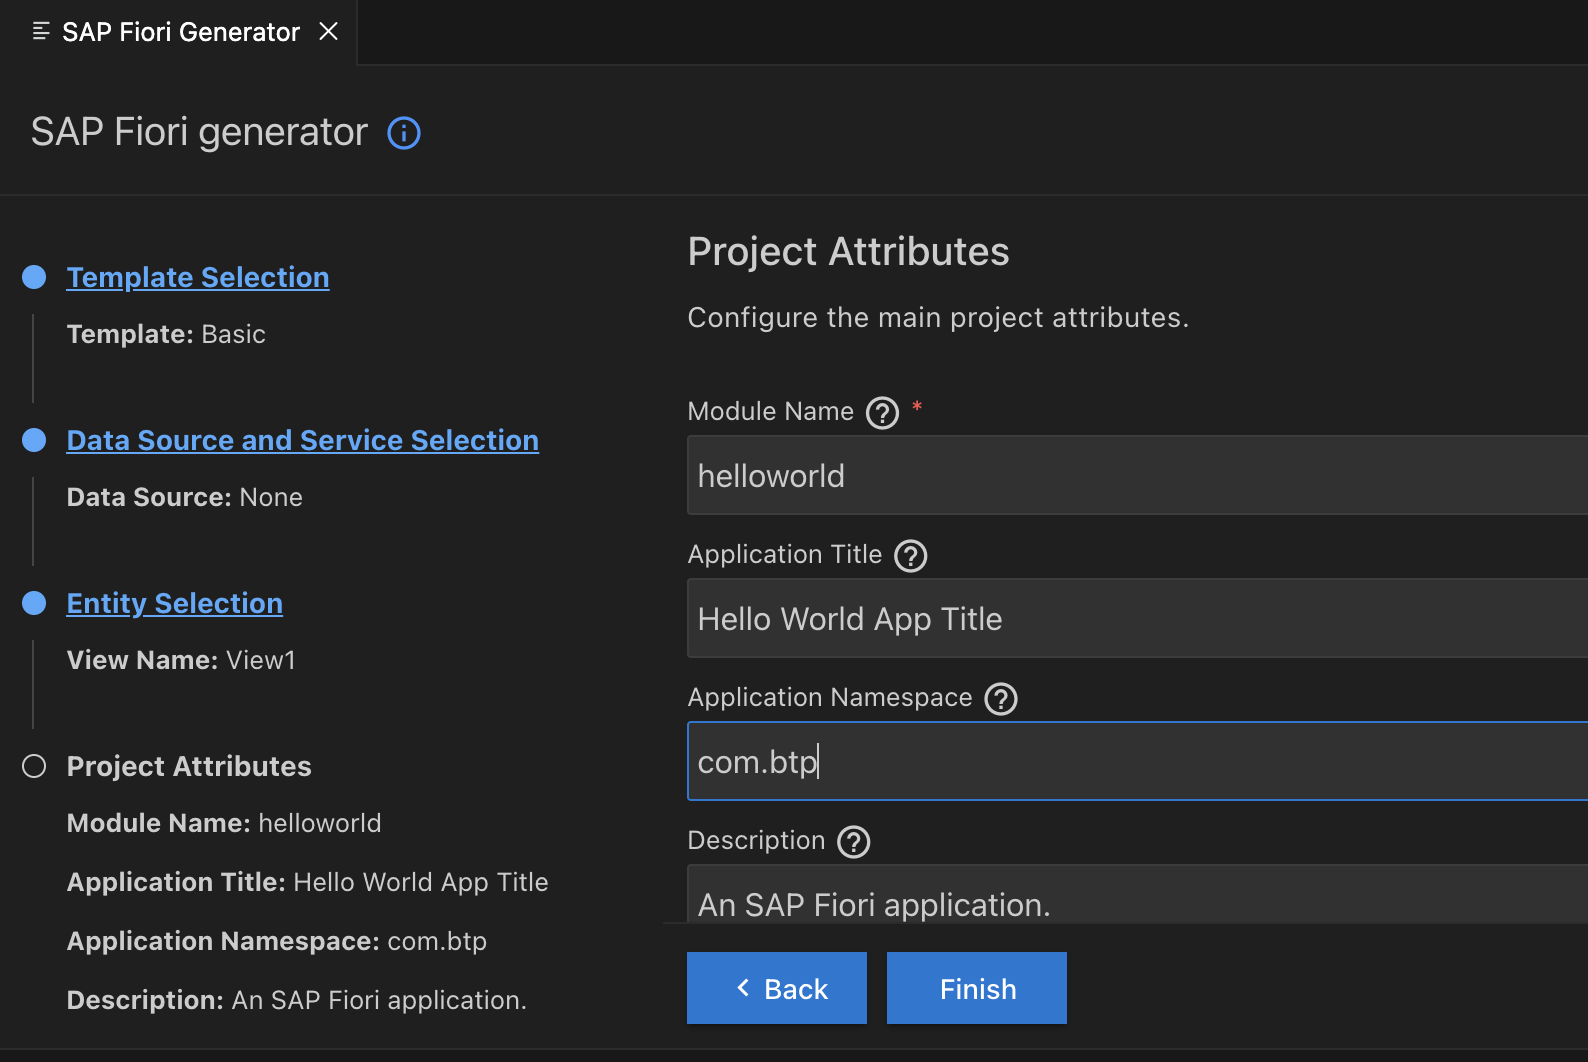This screenshot has width=1588, height=1062.
Task: Click the Data Source step bullet
Action: coord(34,440)
